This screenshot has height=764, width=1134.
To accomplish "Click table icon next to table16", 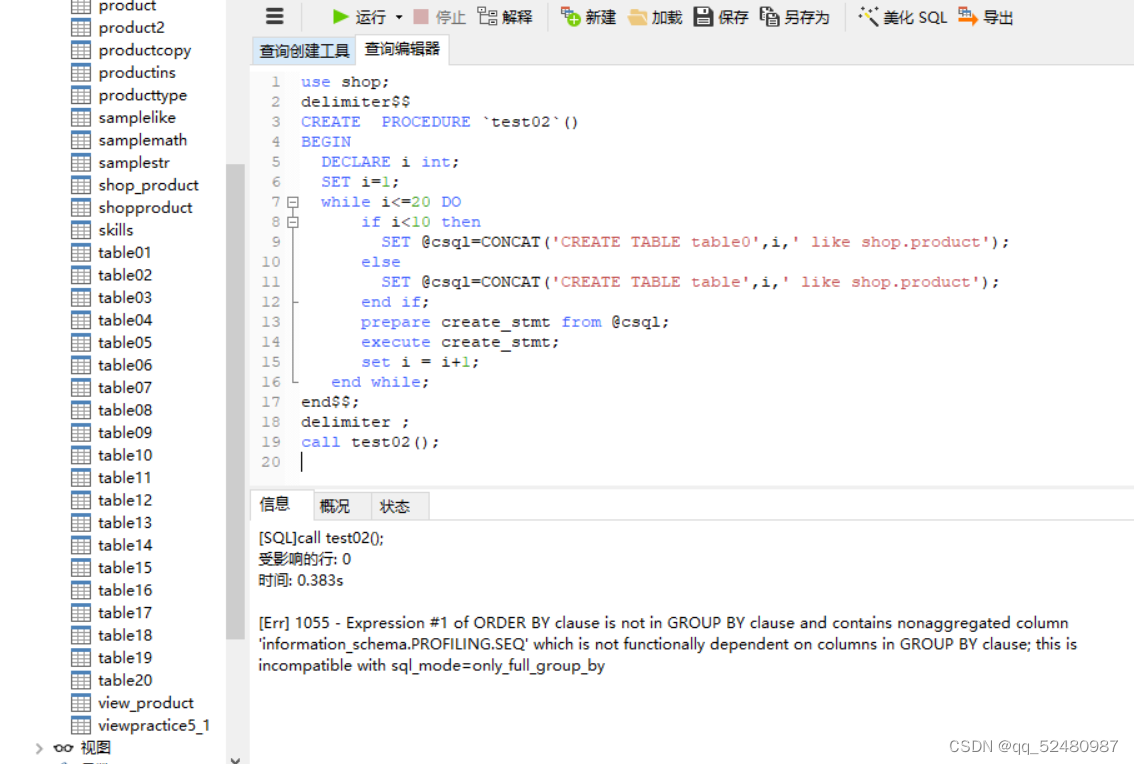I will pos(81,590).
